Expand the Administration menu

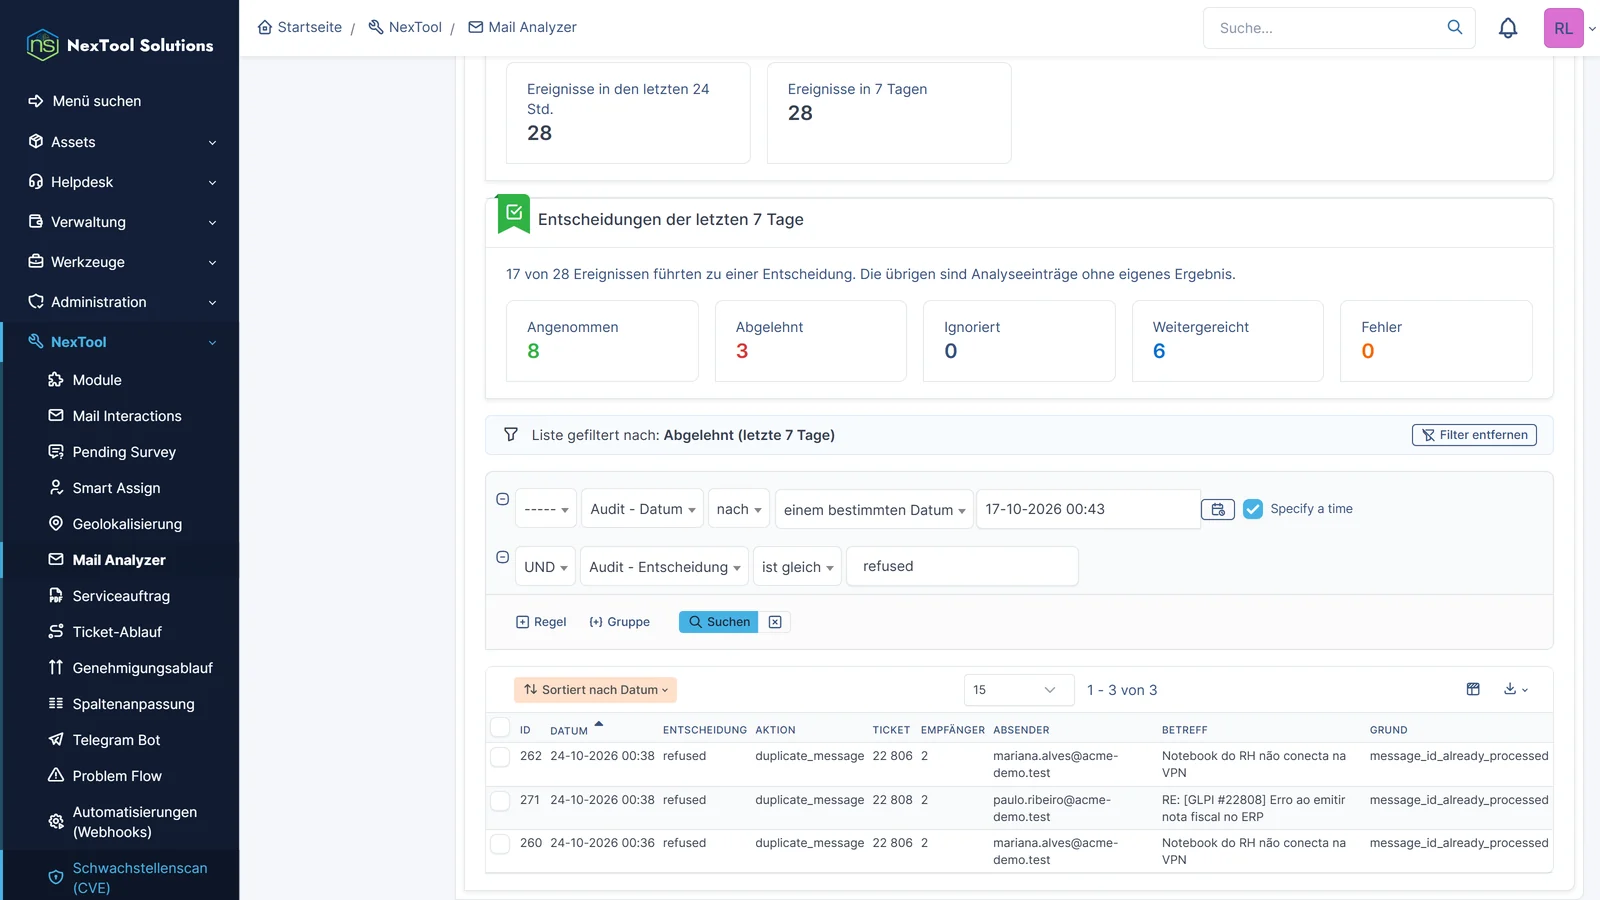[120, 302]
